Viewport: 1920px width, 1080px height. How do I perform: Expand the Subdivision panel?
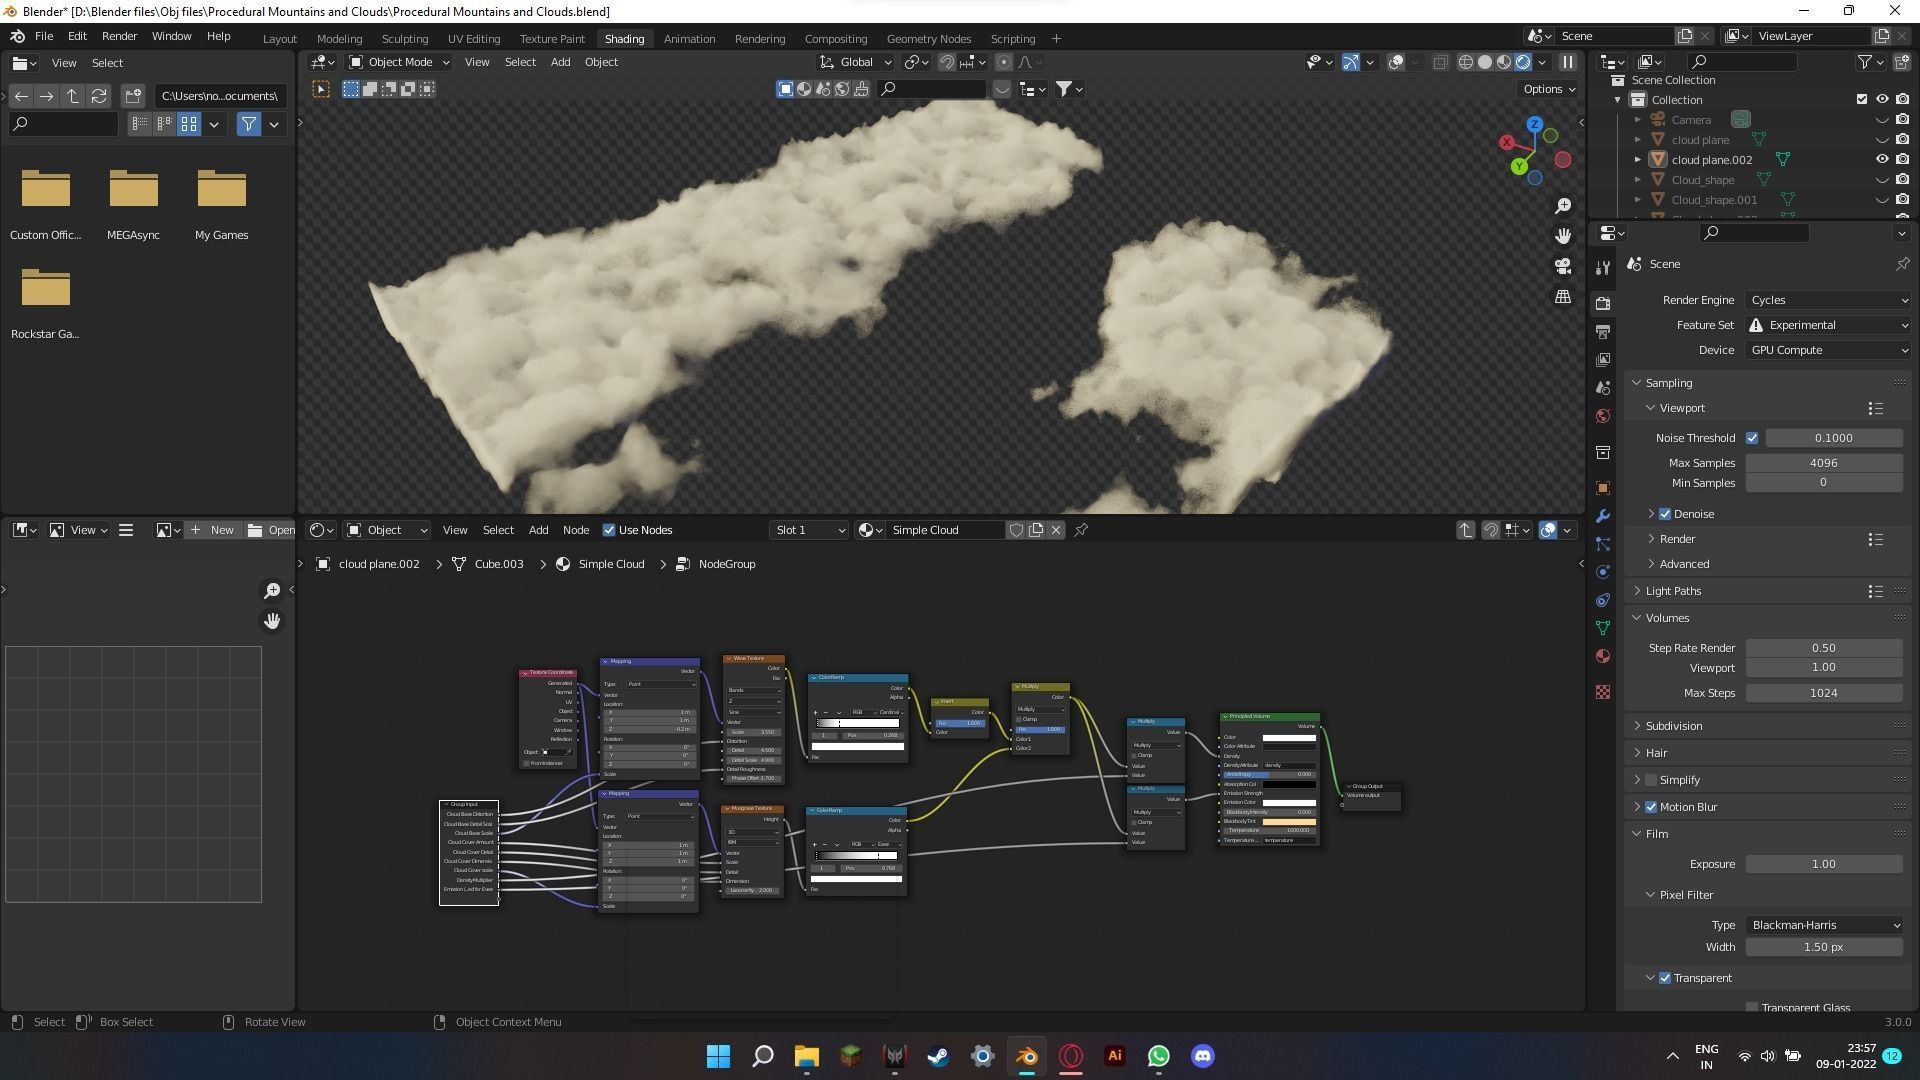pyautogui.click(x=1674, y=726)
